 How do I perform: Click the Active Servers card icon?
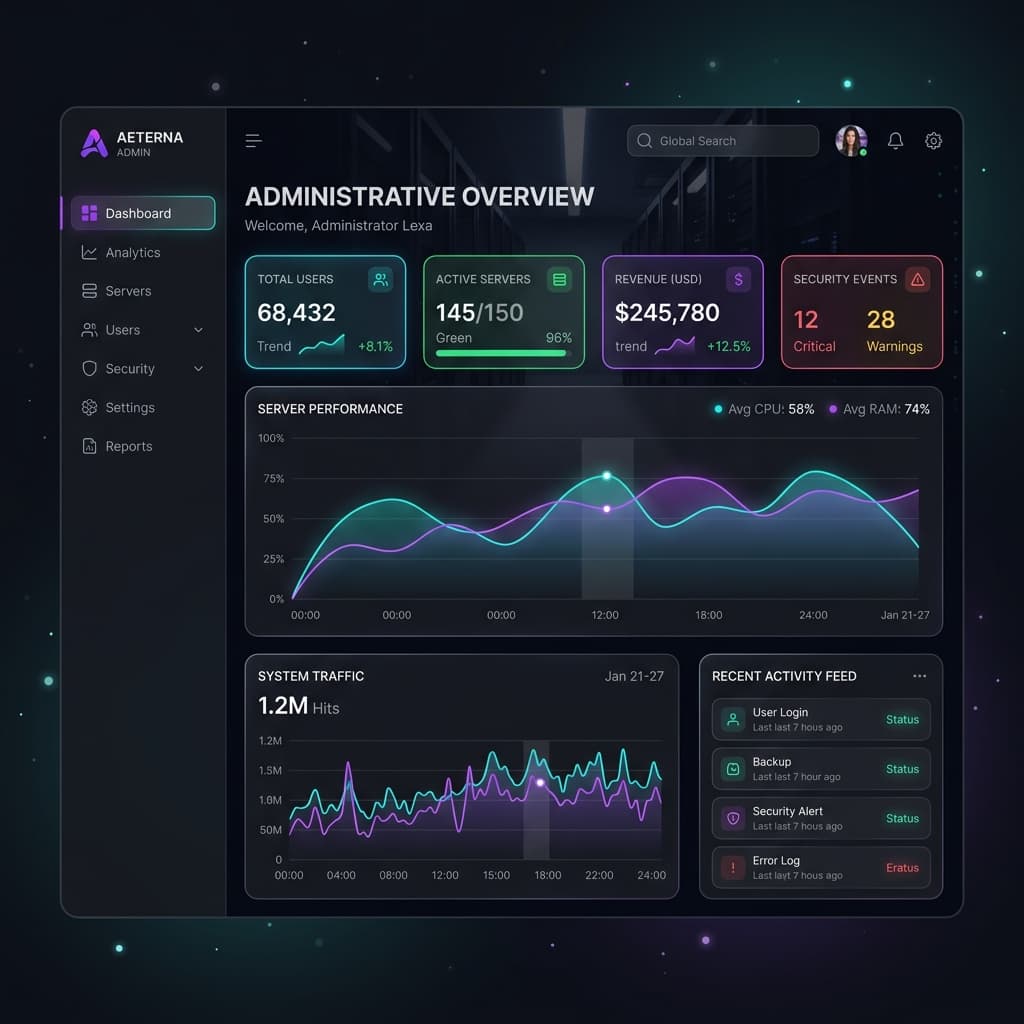[x=559, y=280]
